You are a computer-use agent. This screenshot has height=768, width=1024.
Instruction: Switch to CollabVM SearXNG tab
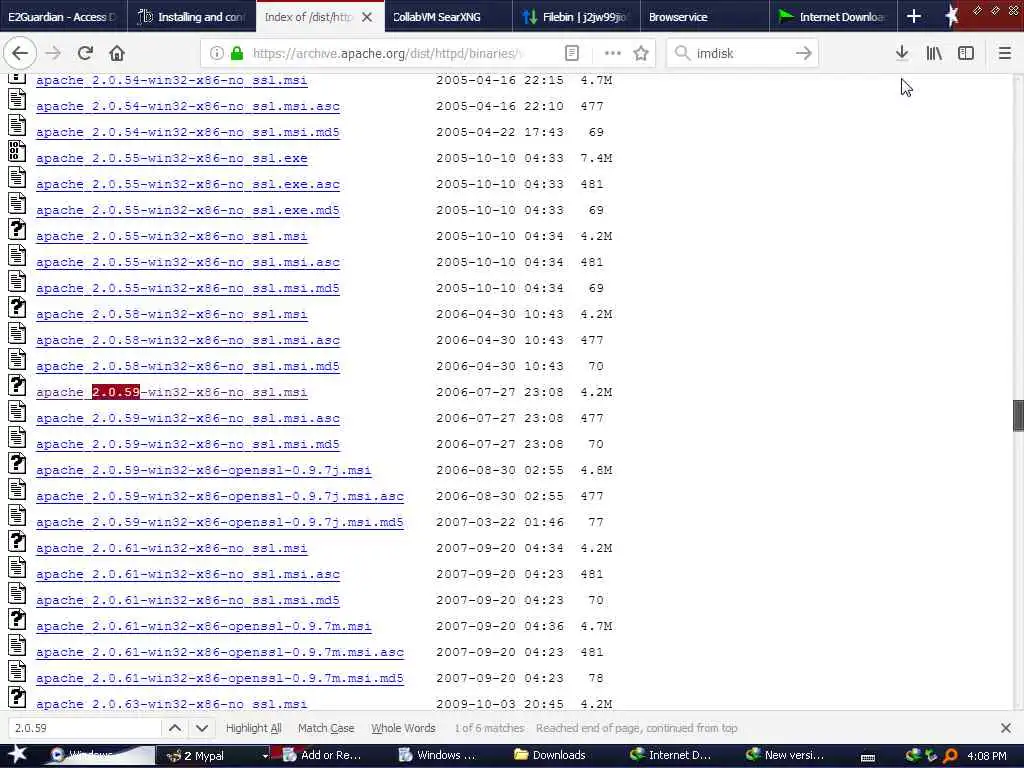pyautogui.click(x=448, y=17)
